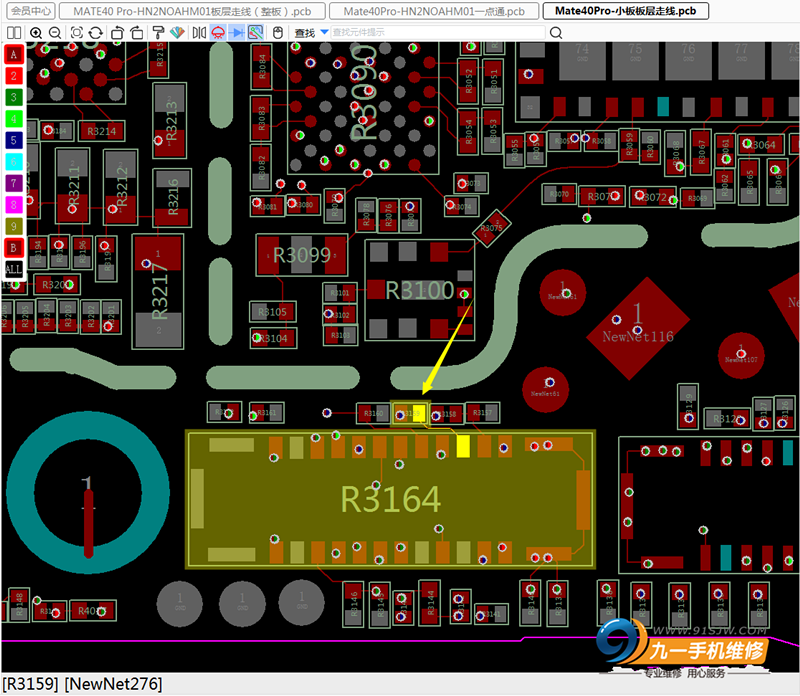Select the red layer A swatch
The height and width of the screenshot is (696, 800).
pos(14,54)
